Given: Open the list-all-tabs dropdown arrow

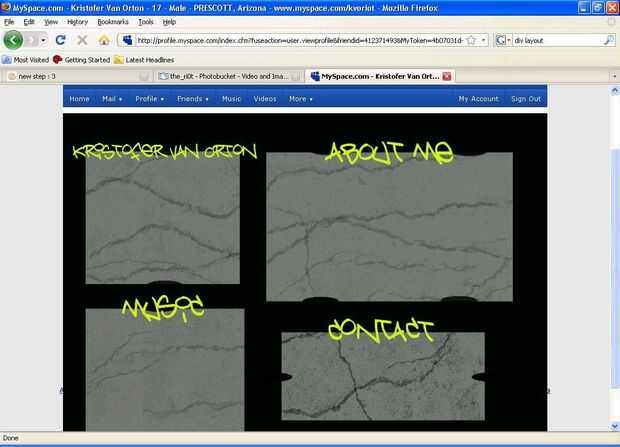Looking at the screenshot, I should [x=614, y=76].
